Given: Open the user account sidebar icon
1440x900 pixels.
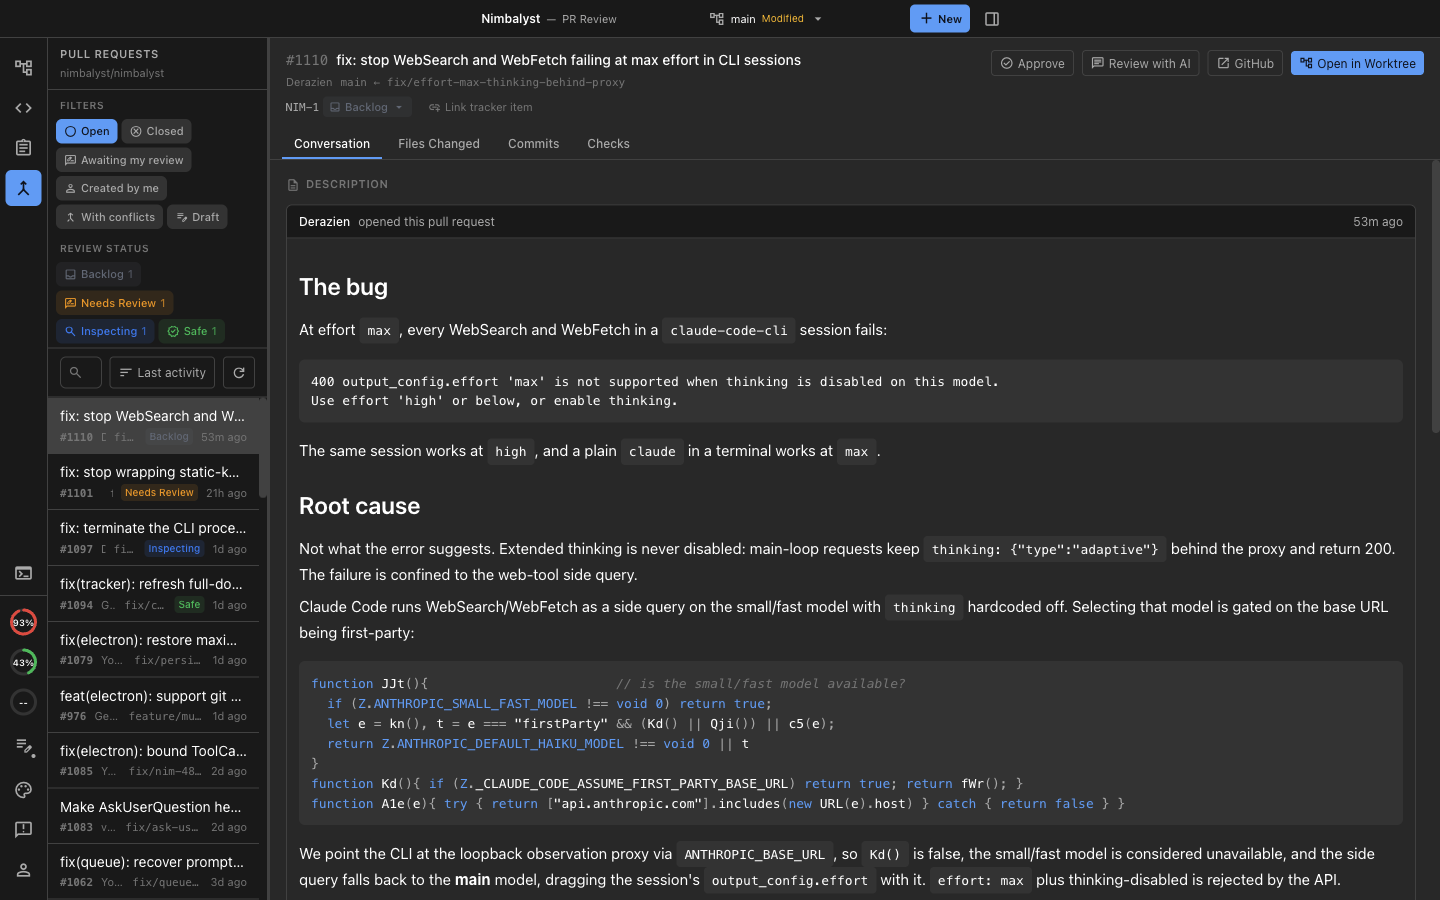Looking at the screenshot, I should point(23,870).
